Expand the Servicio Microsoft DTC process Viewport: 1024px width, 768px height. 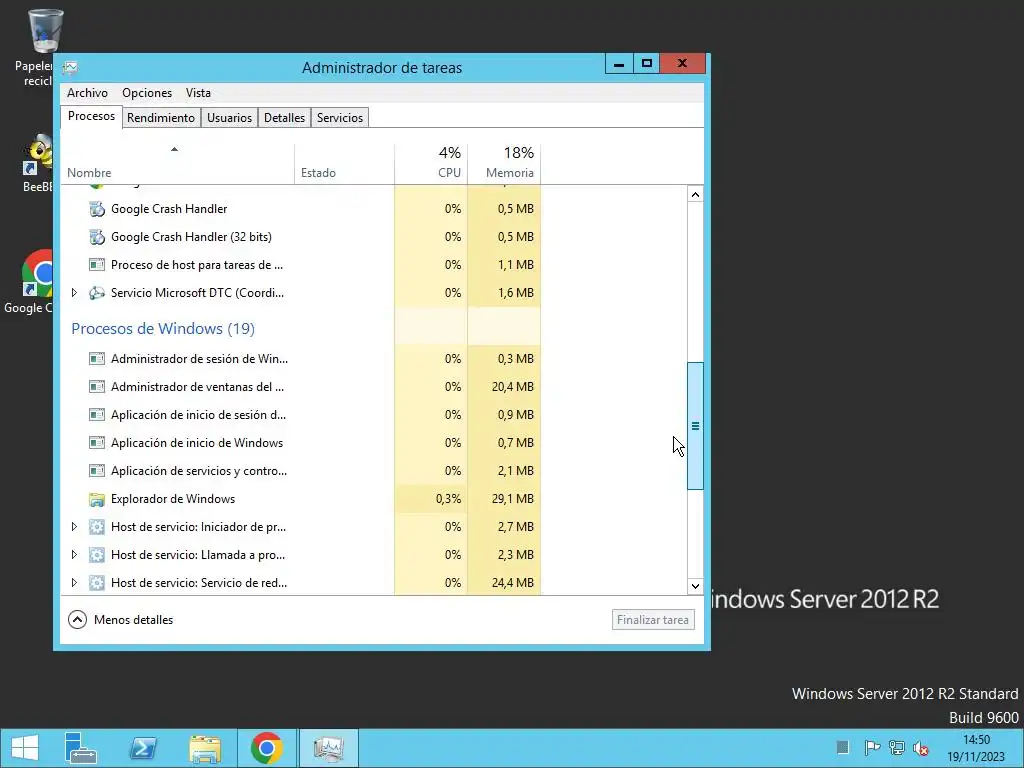click(74, 293)
